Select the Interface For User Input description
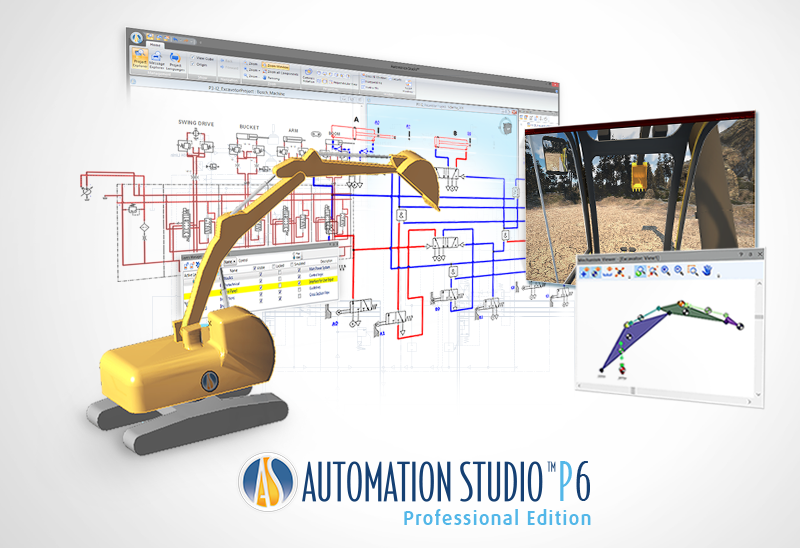The width and height of the screenshot is (800, 548). (321, 281)
